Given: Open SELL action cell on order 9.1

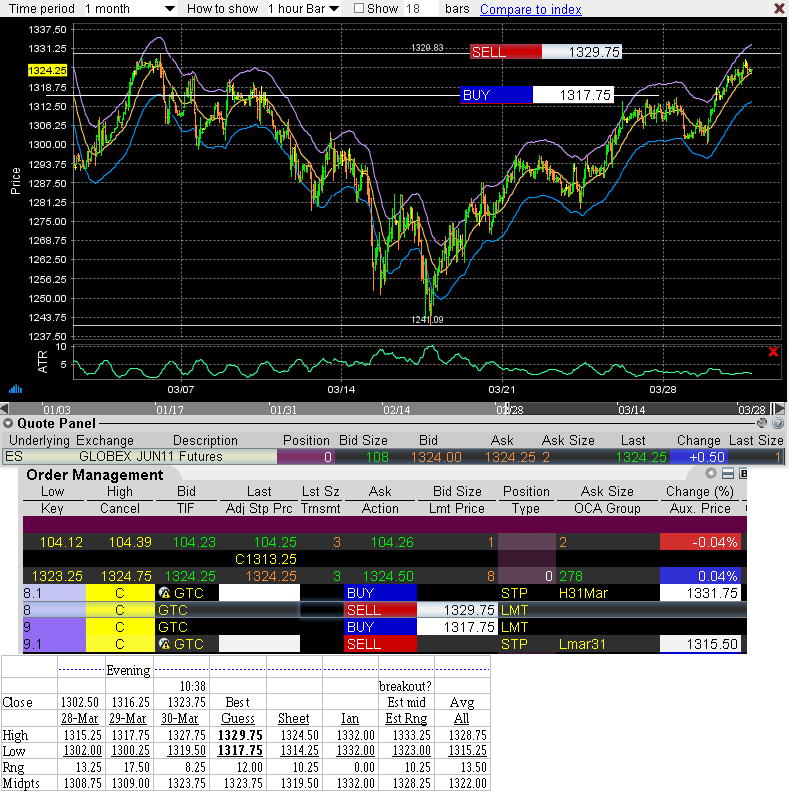Looking at the screenshot, I should click(380, 644).
